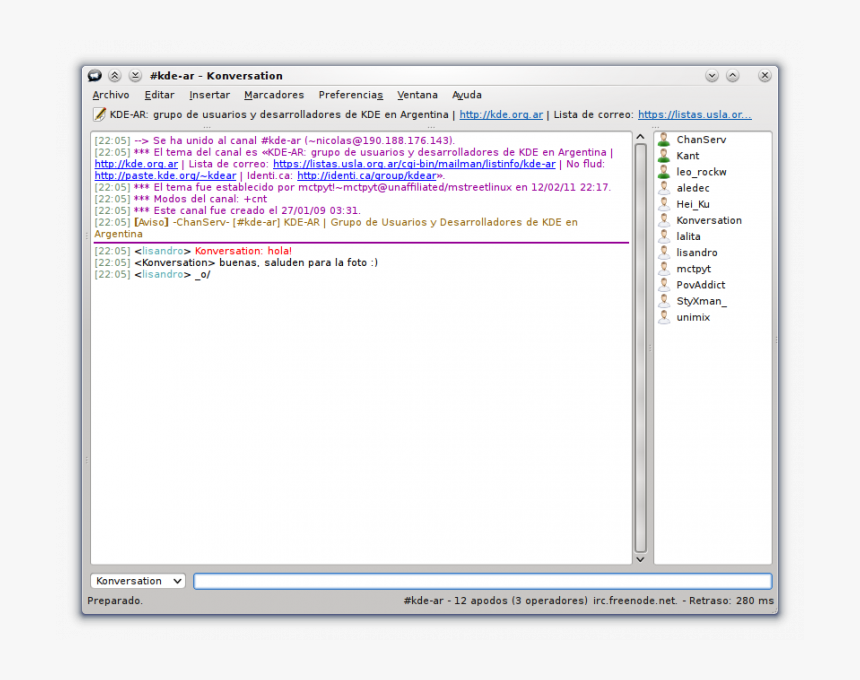Click Kant's operator user icon
Screen dimensions: 860x680
pyautogui.click(x=664, y=156)
